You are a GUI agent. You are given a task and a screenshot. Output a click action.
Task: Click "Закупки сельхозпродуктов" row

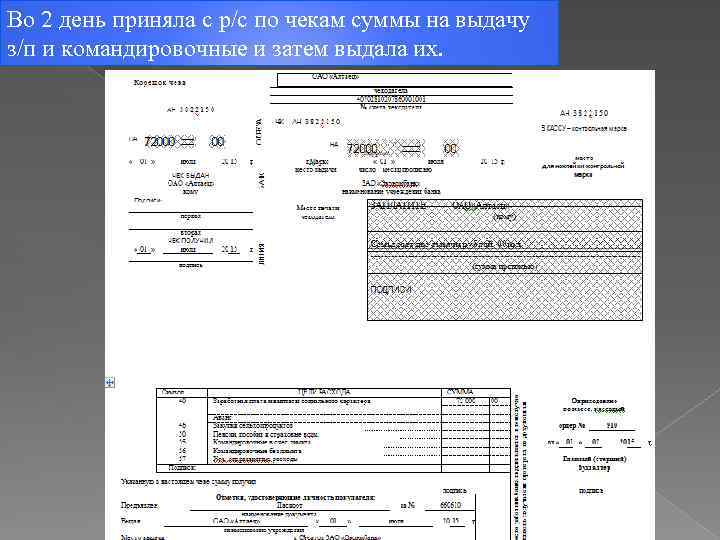253,426
